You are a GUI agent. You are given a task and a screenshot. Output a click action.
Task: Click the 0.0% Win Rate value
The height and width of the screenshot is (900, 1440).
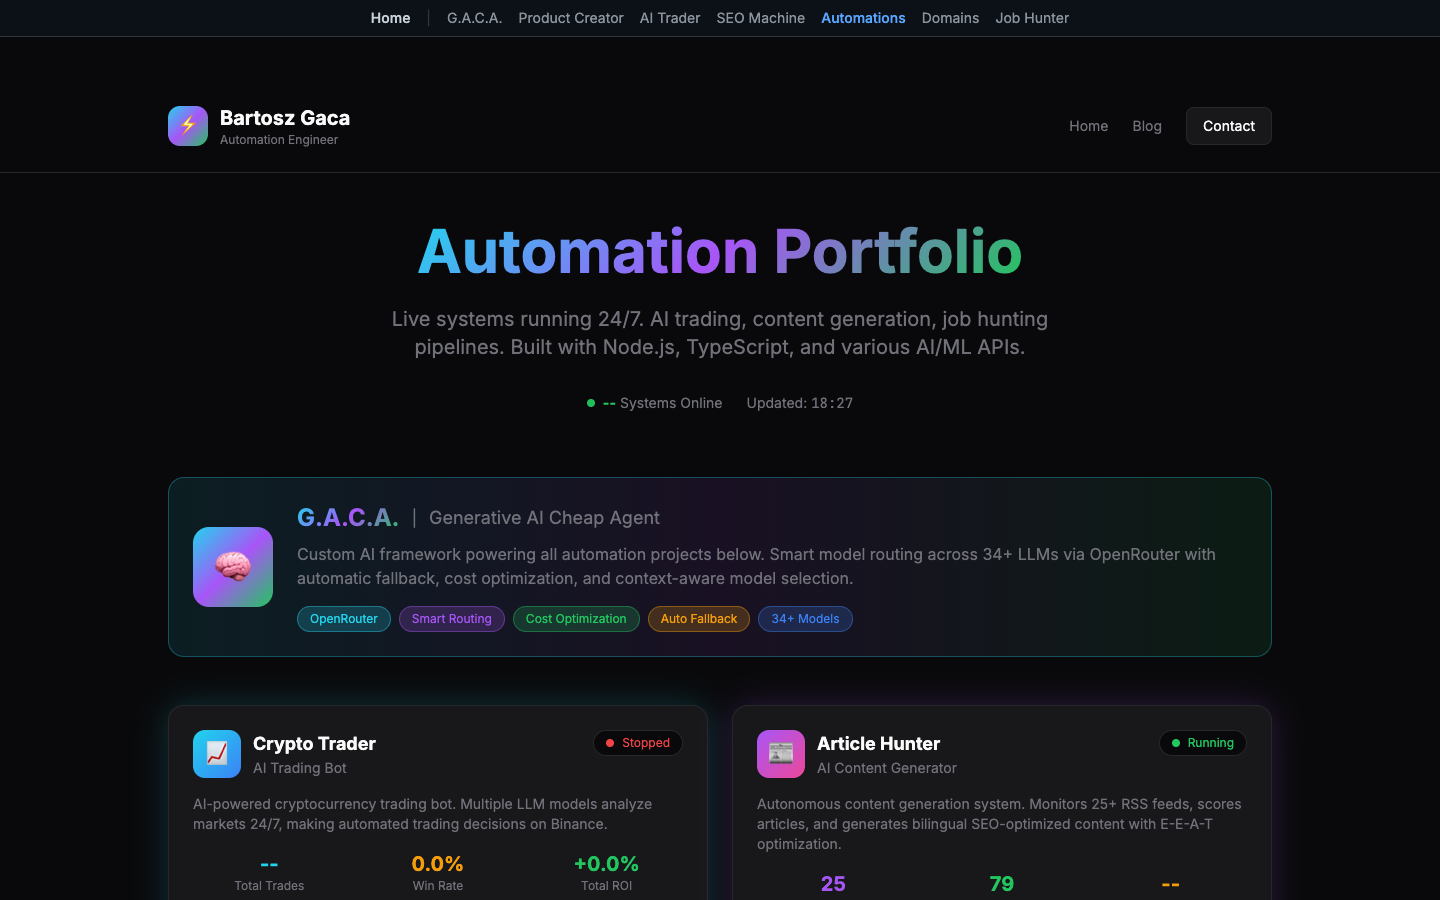click(438, 863)
